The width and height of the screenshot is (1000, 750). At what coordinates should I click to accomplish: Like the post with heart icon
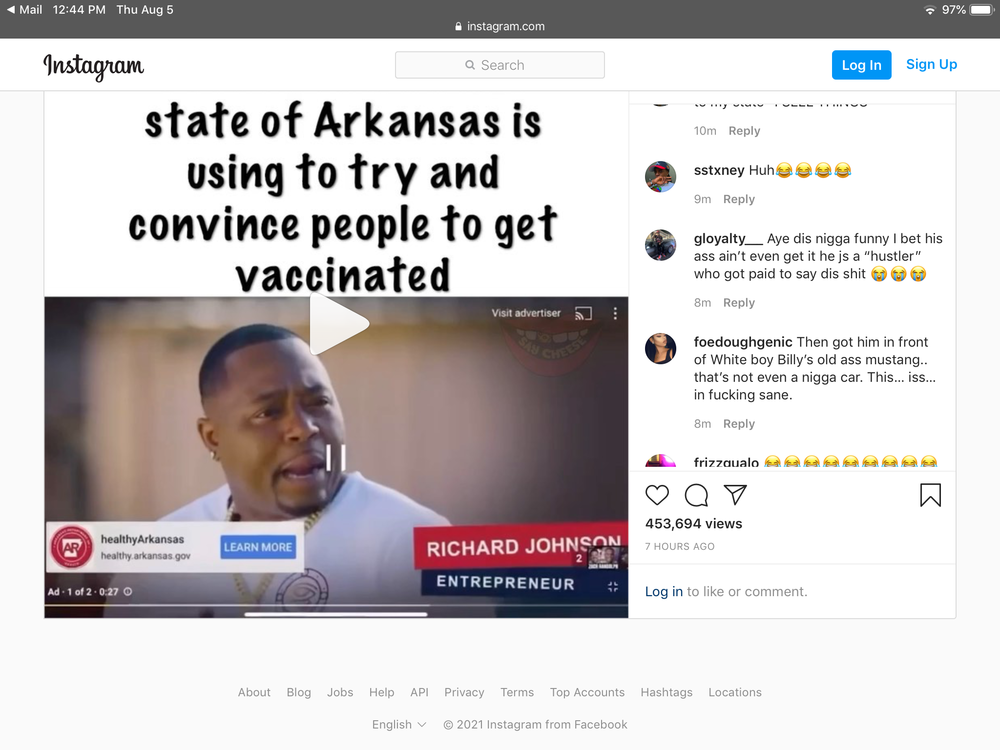657,496
